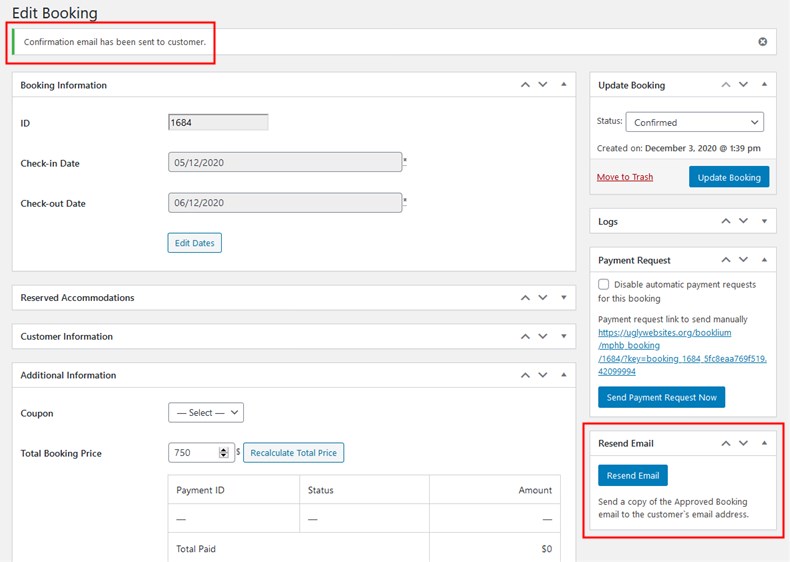This screenshot has width=790, height=562.
Task: Expand the Customer Information panel
Action: tap(564, 336)
